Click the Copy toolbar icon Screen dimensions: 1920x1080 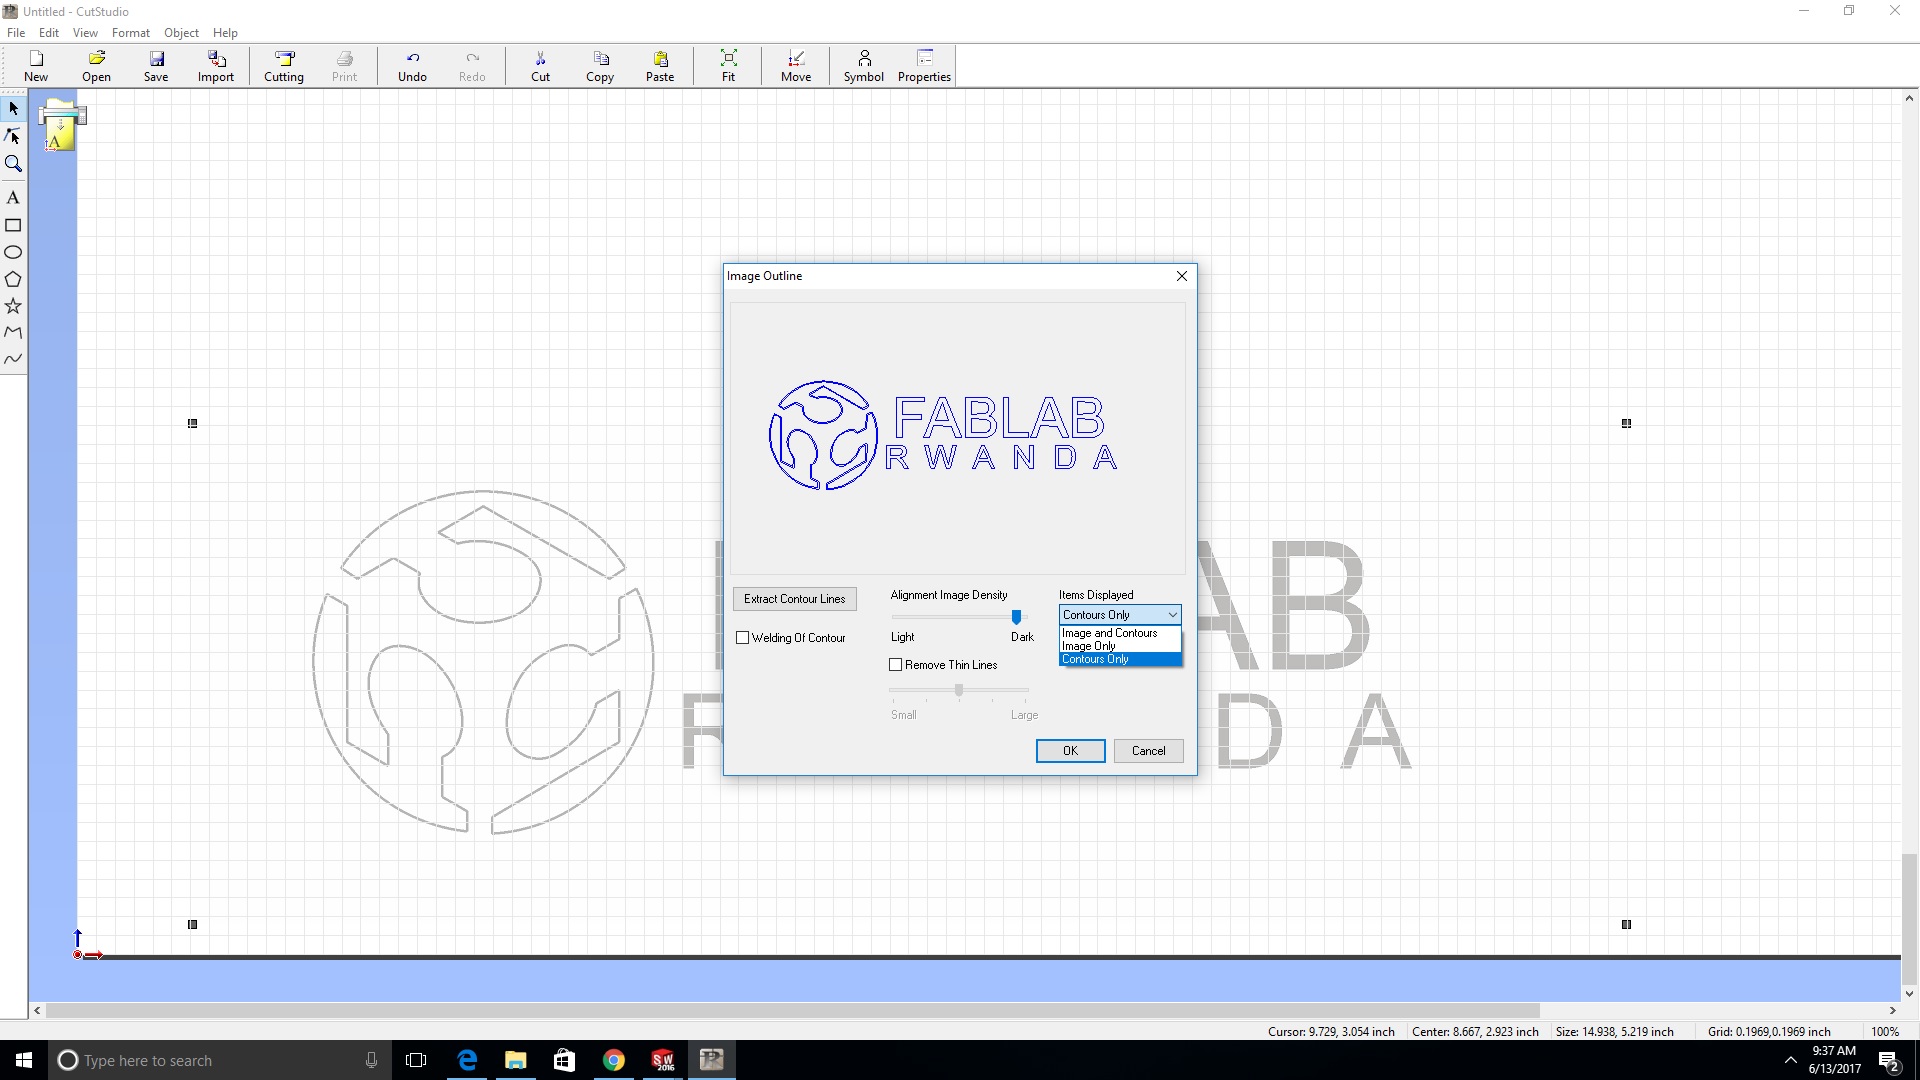[600, 66]
